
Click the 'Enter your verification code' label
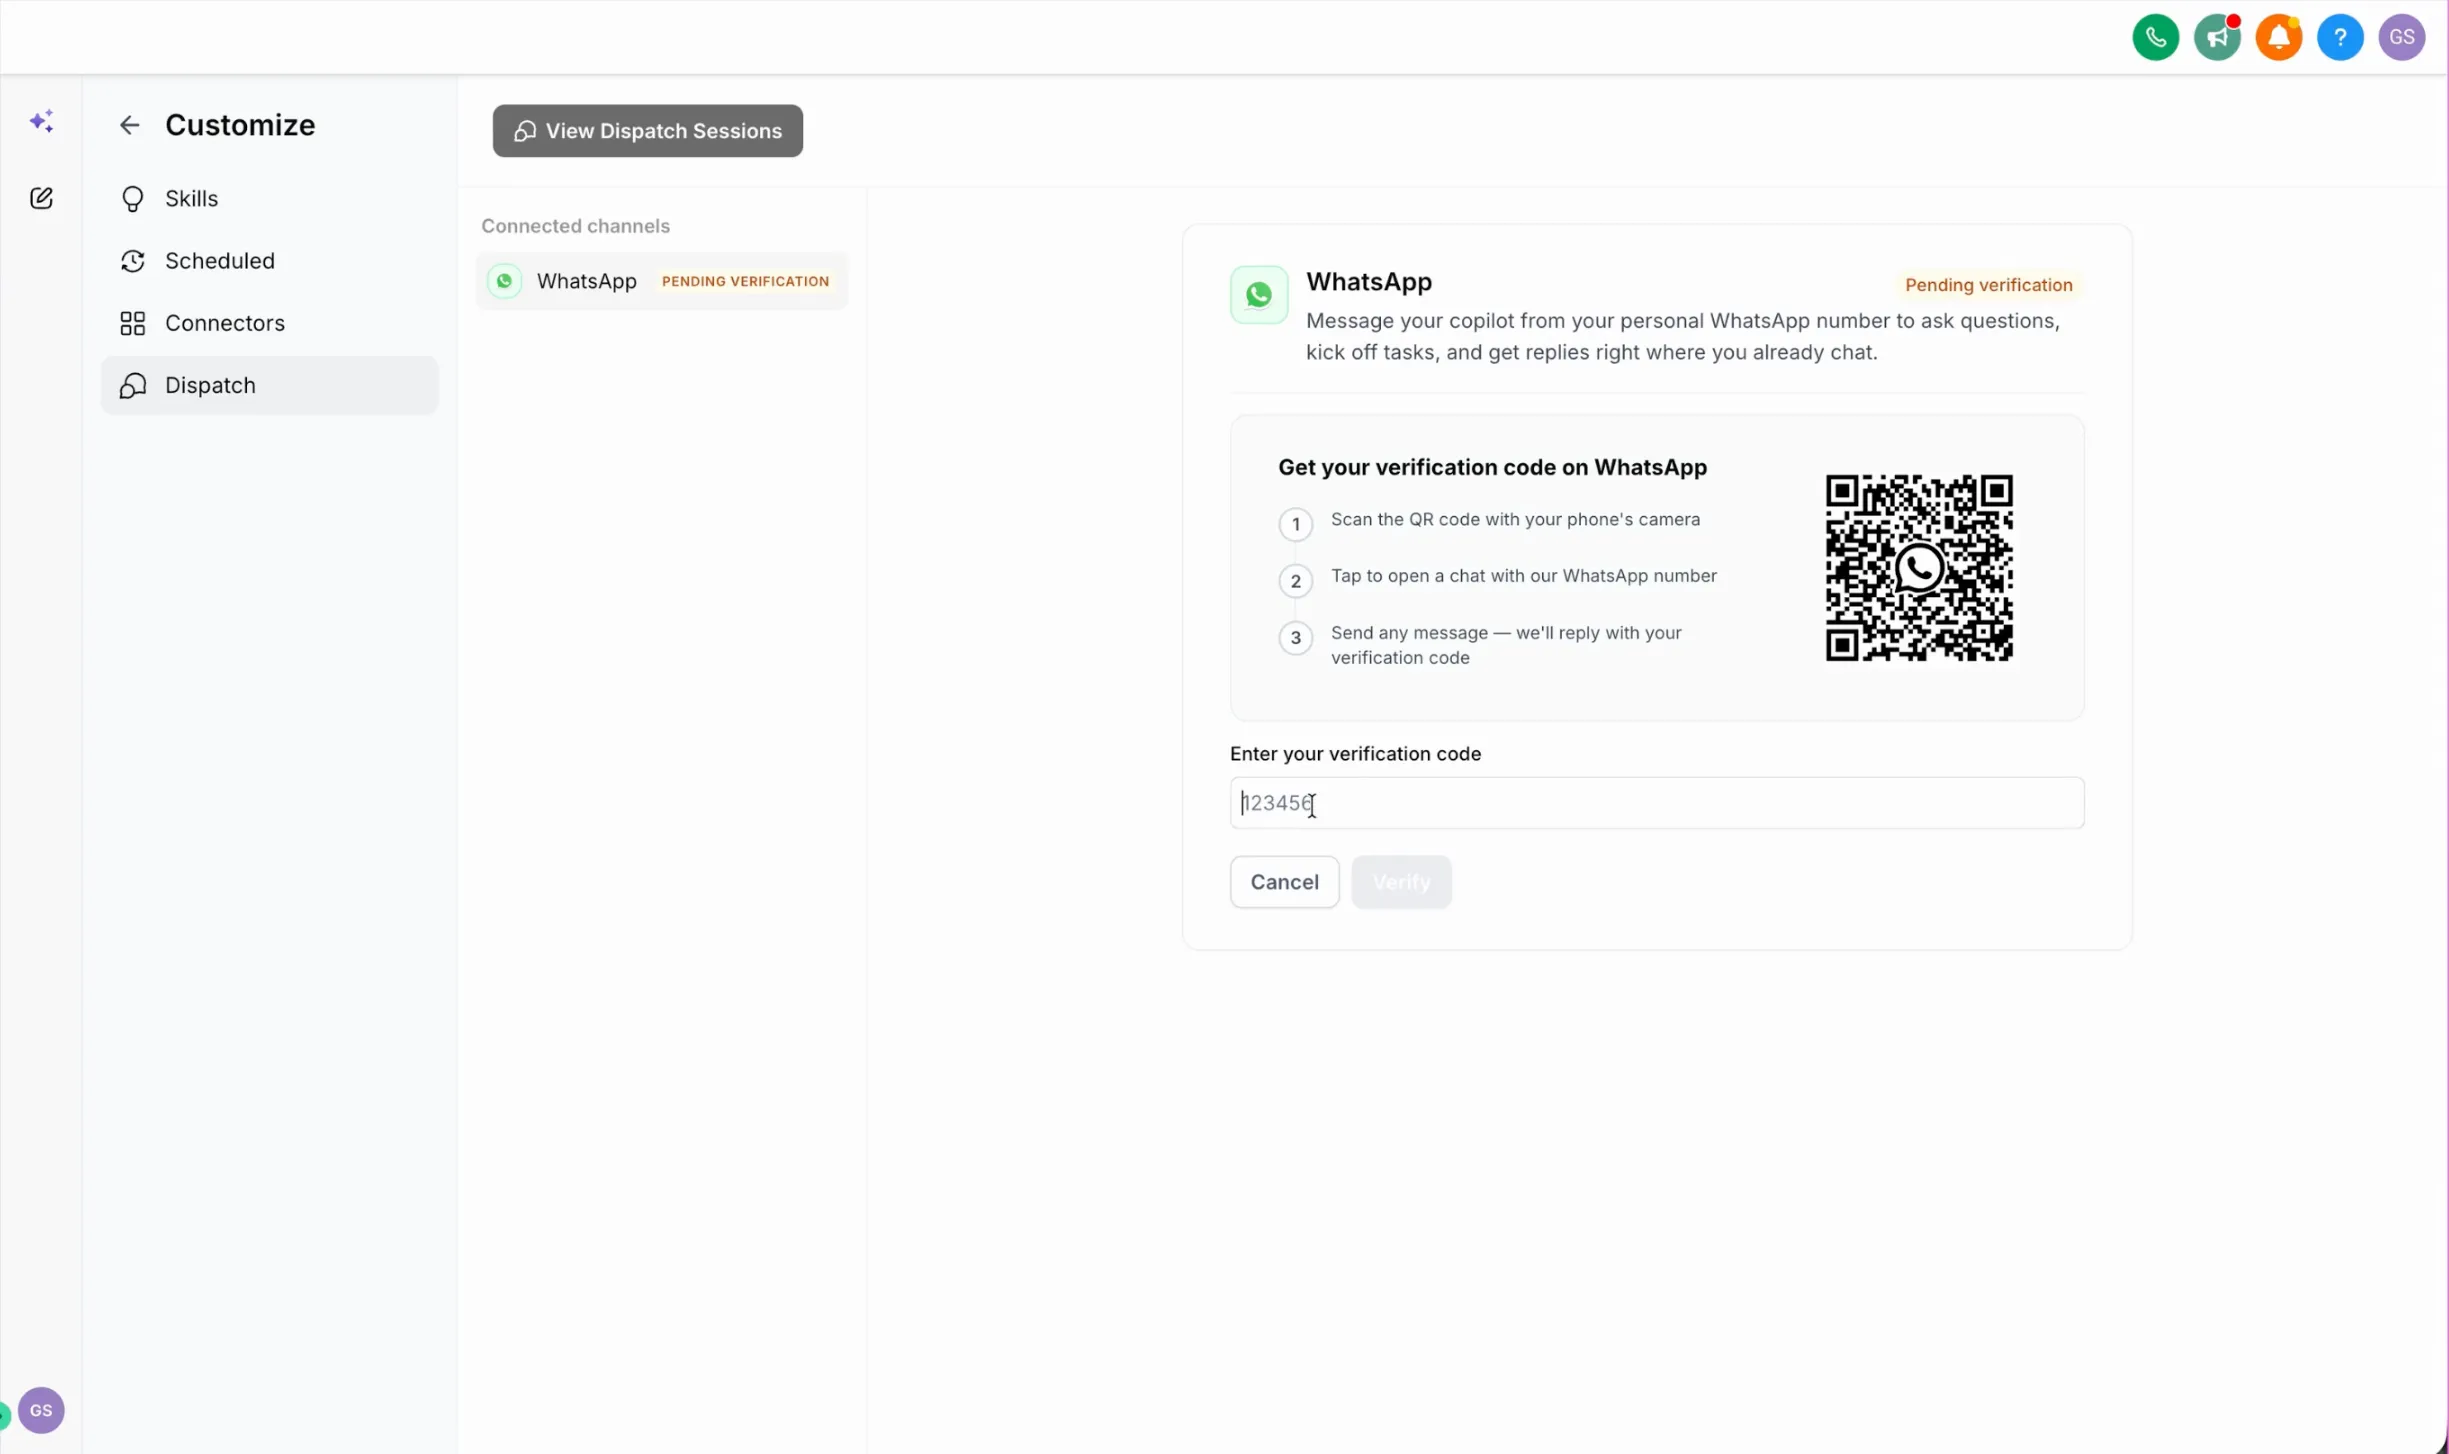pyautogui.click(x=1355, y=754)
